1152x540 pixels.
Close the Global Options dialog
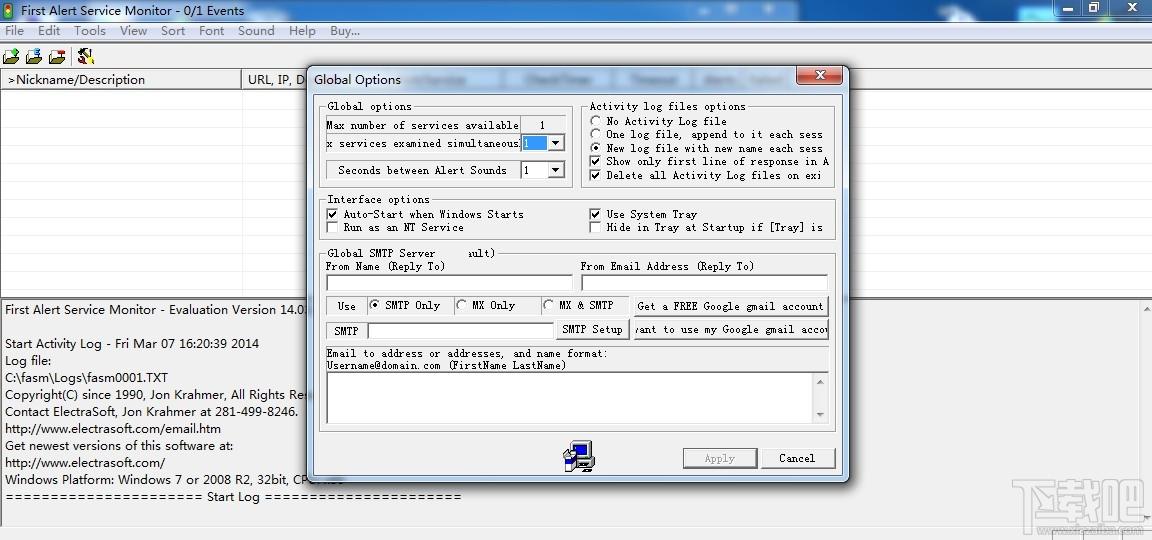pos(821,74)
